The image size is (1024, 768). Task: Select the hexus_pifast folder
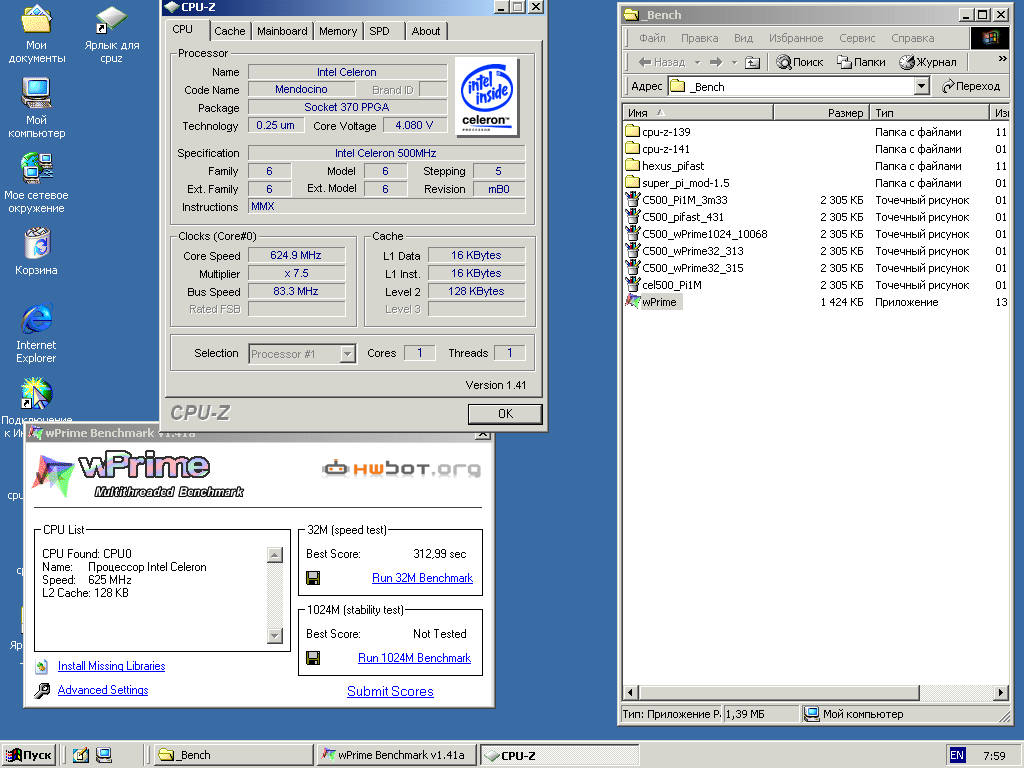pos(665,166)
